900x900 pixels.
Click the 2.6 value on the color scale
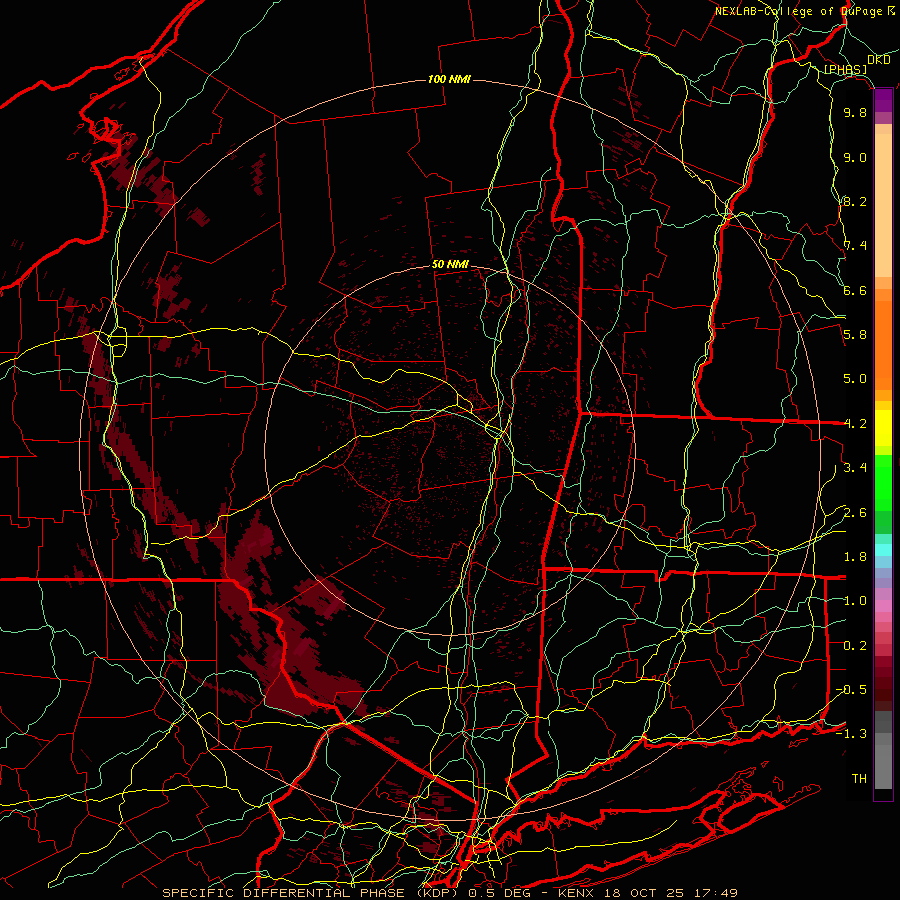click(855, 513)
